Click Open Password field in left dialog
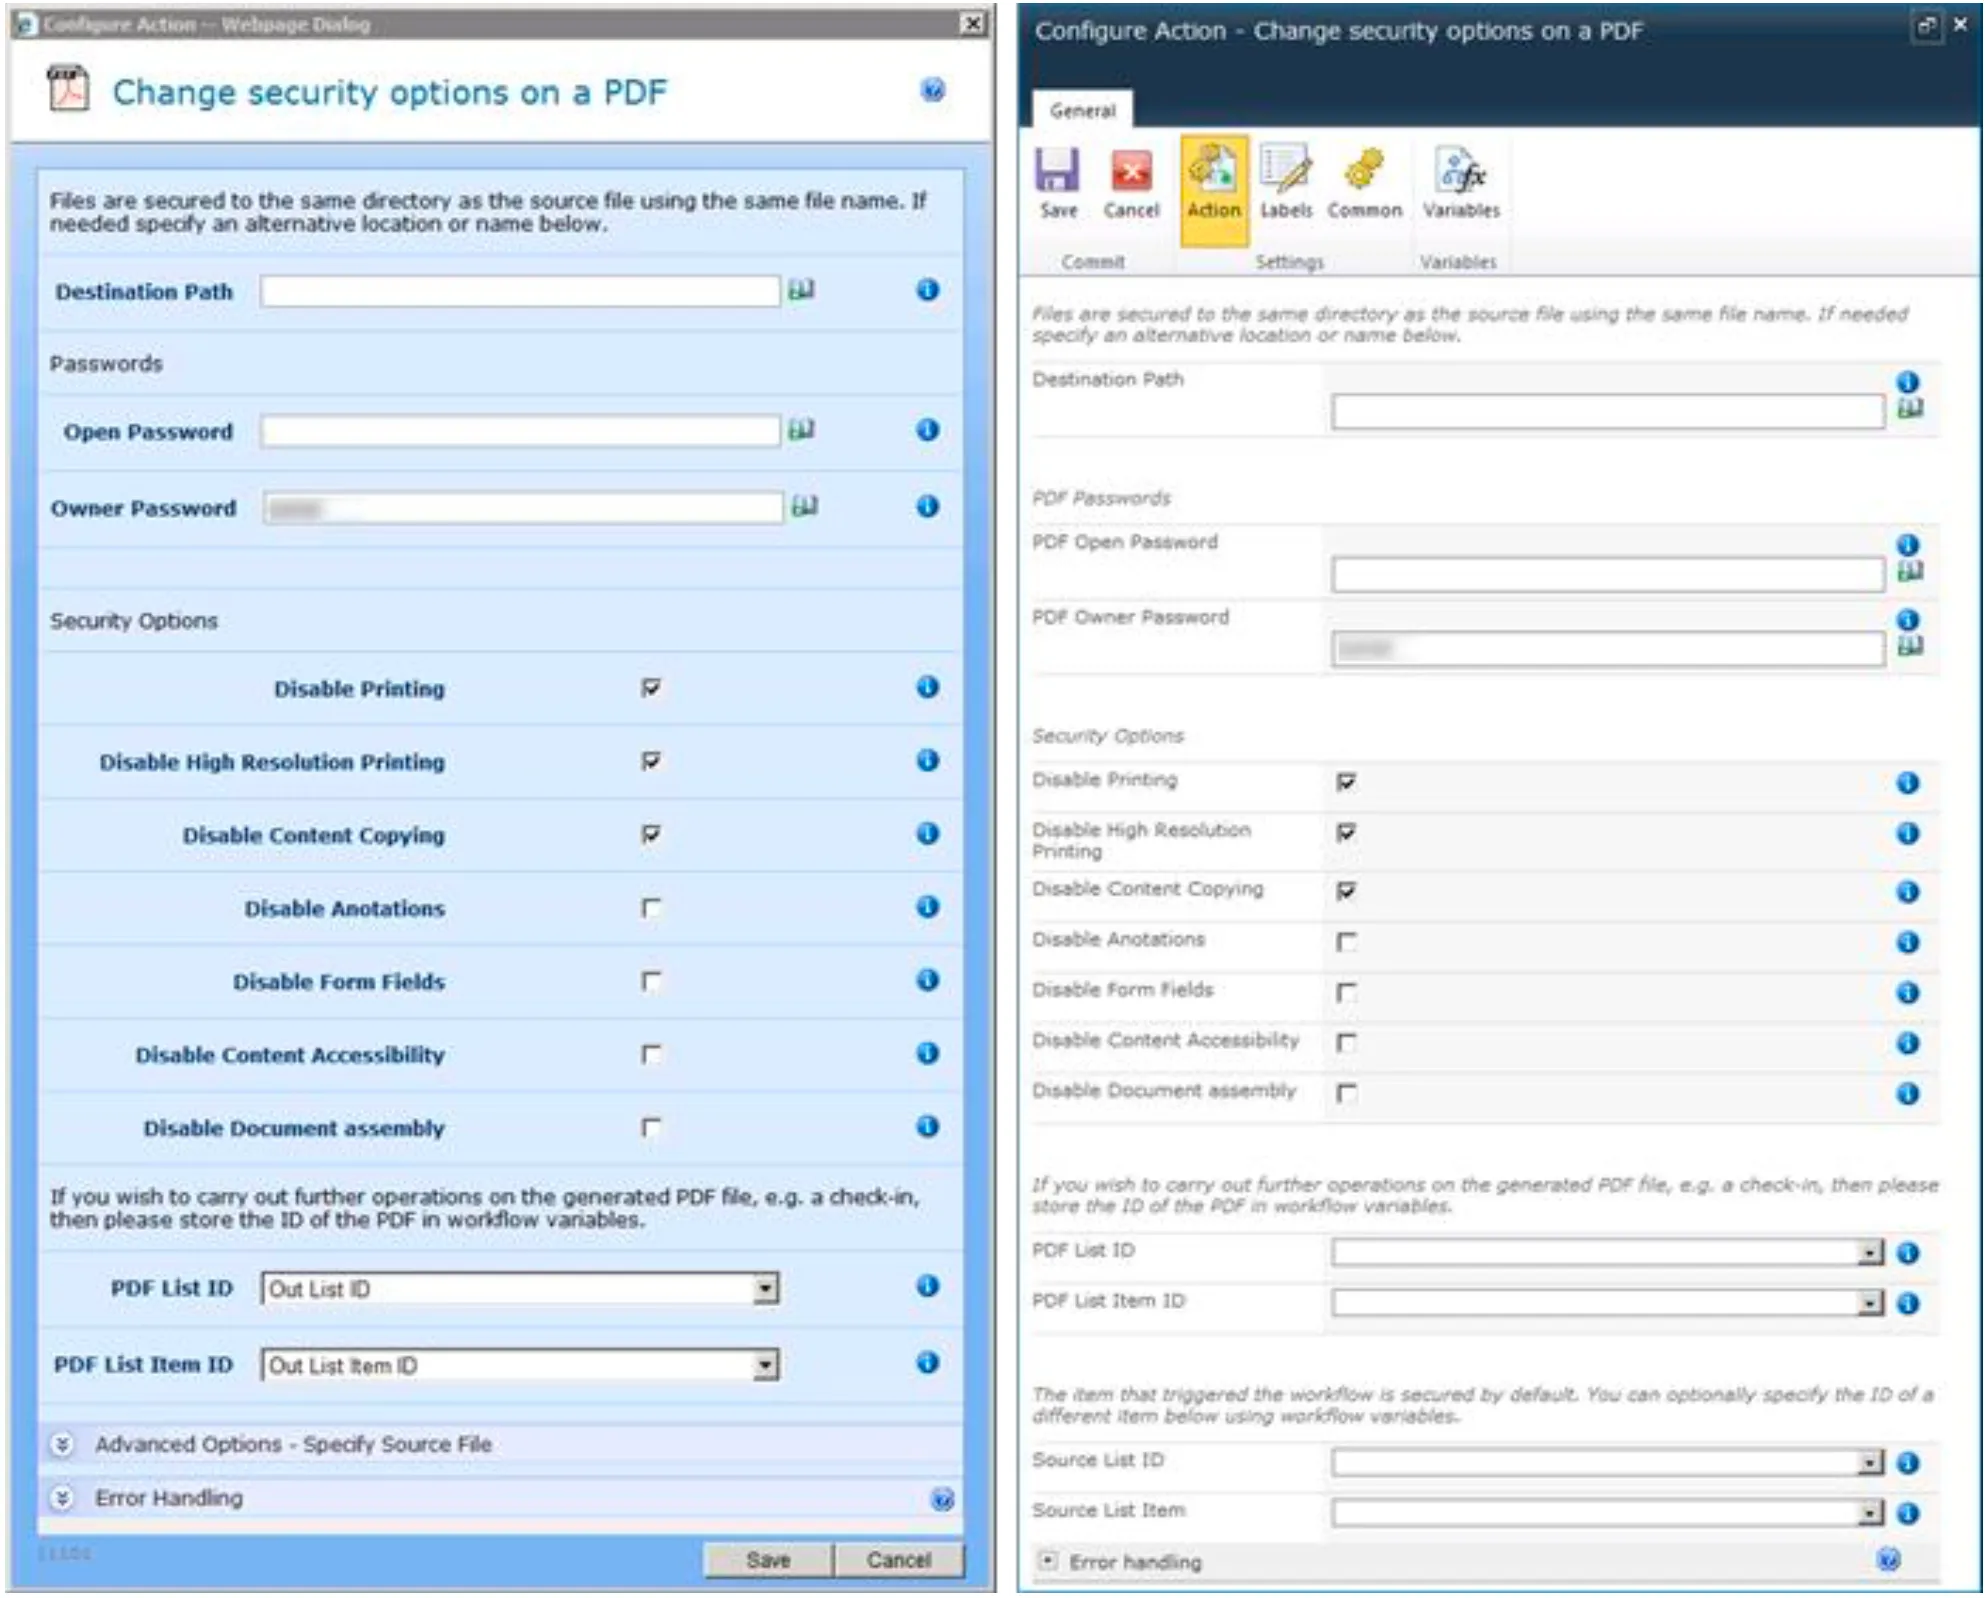This screenshot has height=1598, width=1986. click(x=520, y=431)
